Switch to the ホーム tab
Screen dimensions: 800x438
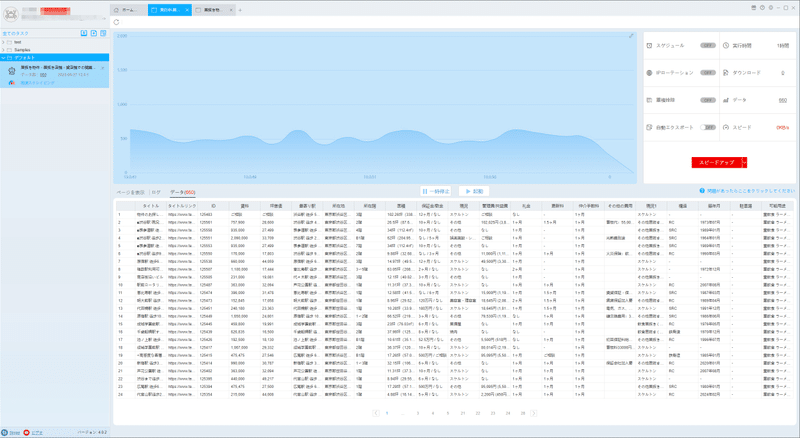pyautogui.click(x=129, y=10)
